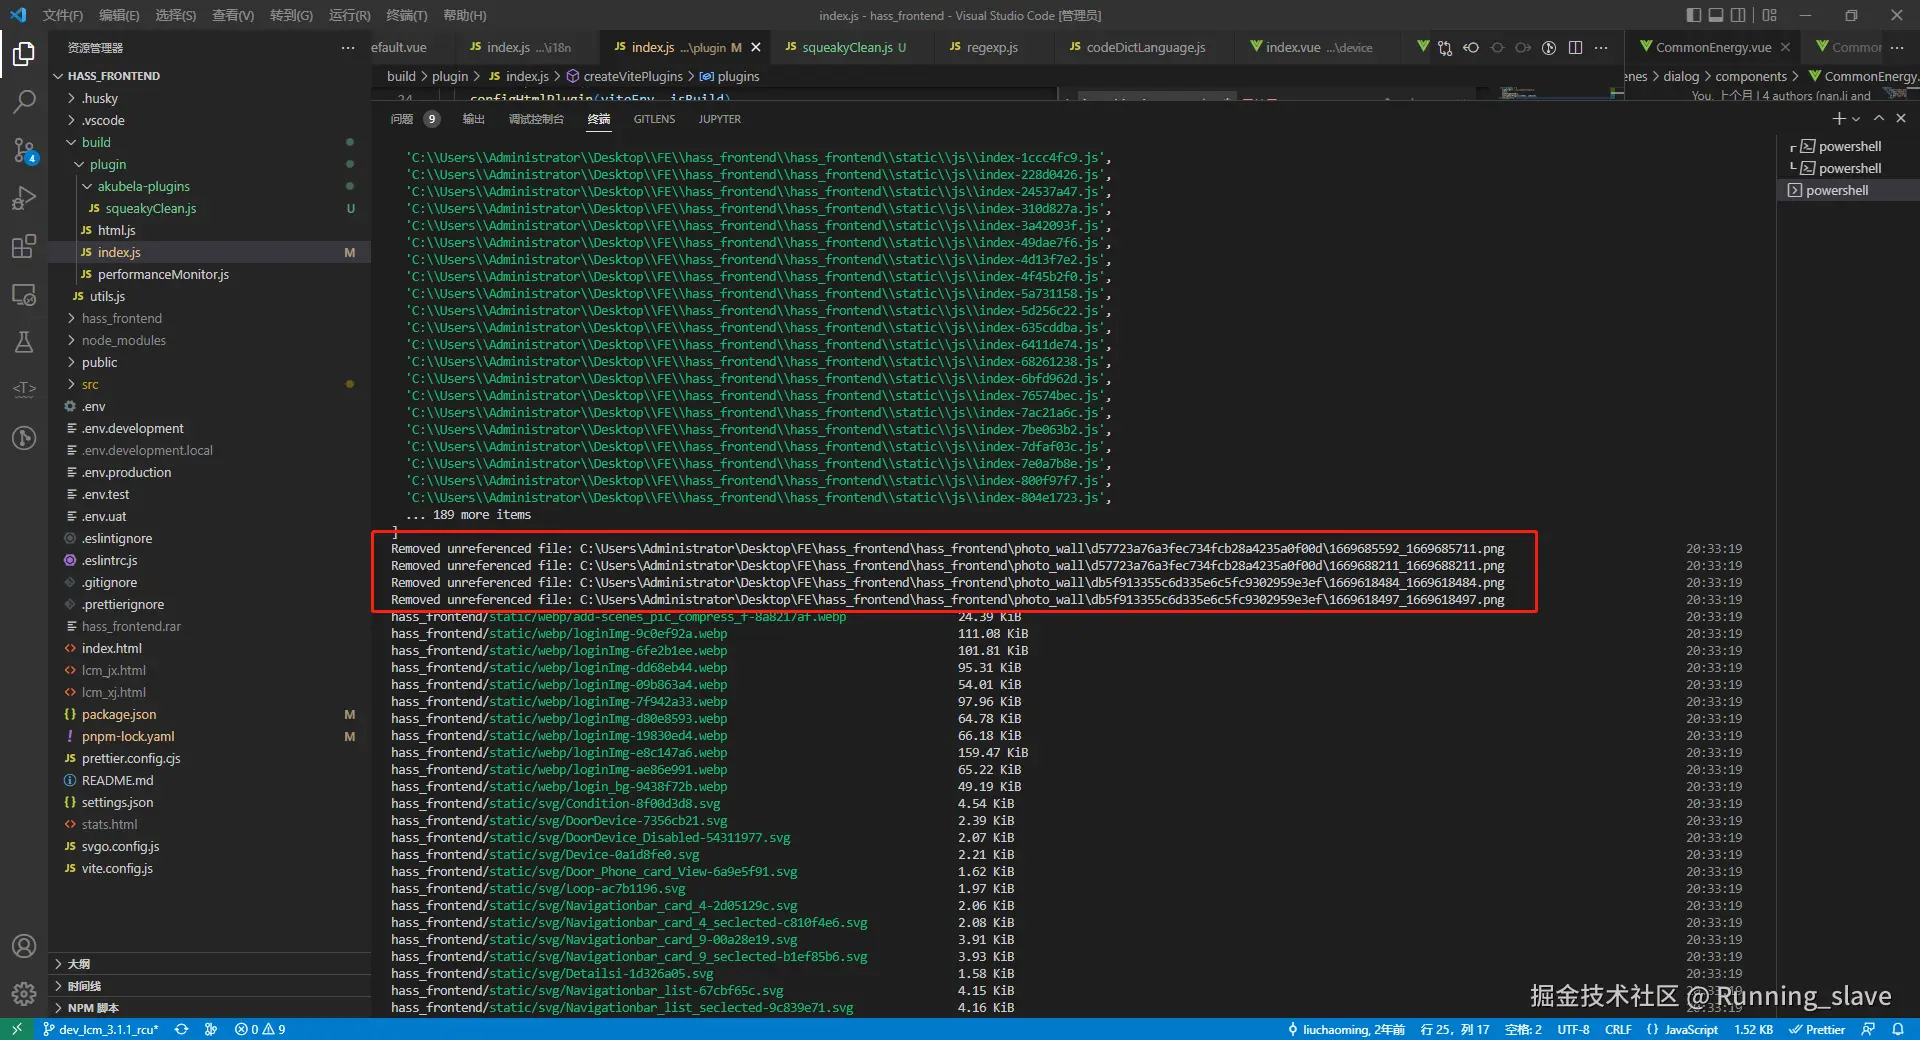Switch to the codeDictLanguage.js editor tab
Screen dimensions: 1920x1040
pos(1145,47)
